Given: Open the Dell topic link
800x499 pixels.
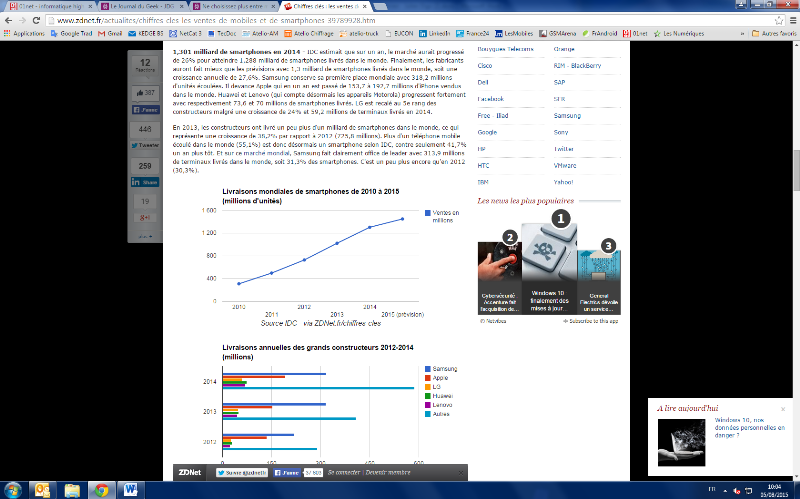Looking at the screenshot, I should (x=483, y=82).
